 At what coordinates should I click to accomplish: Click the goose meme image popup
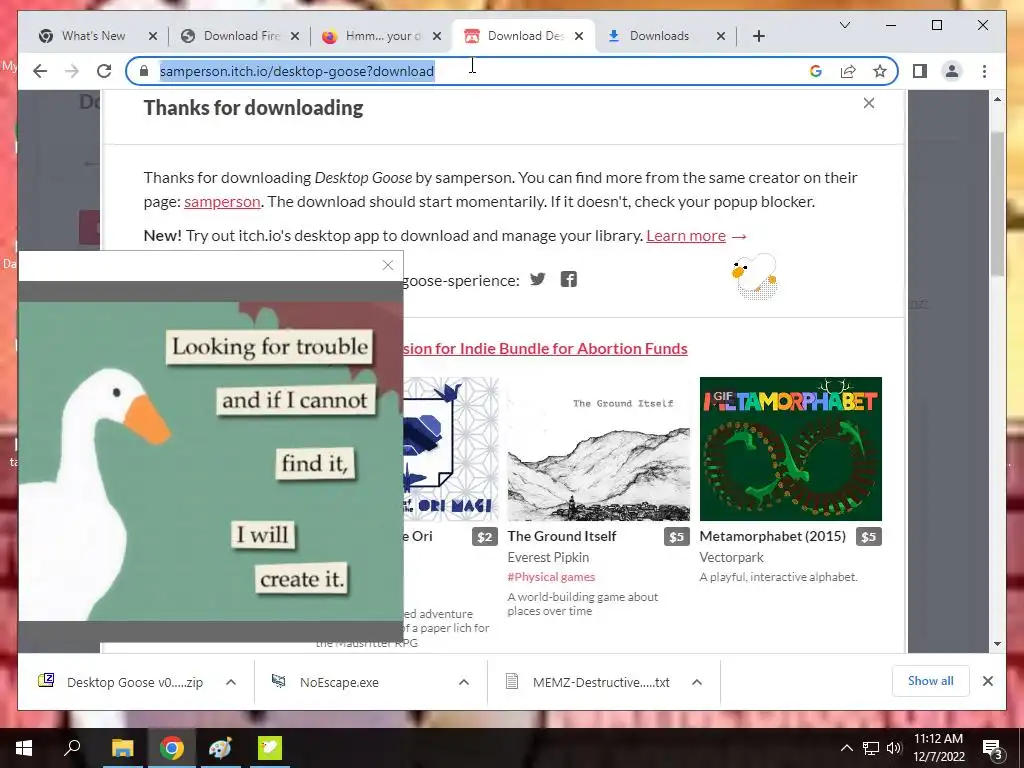coord(210,460)
